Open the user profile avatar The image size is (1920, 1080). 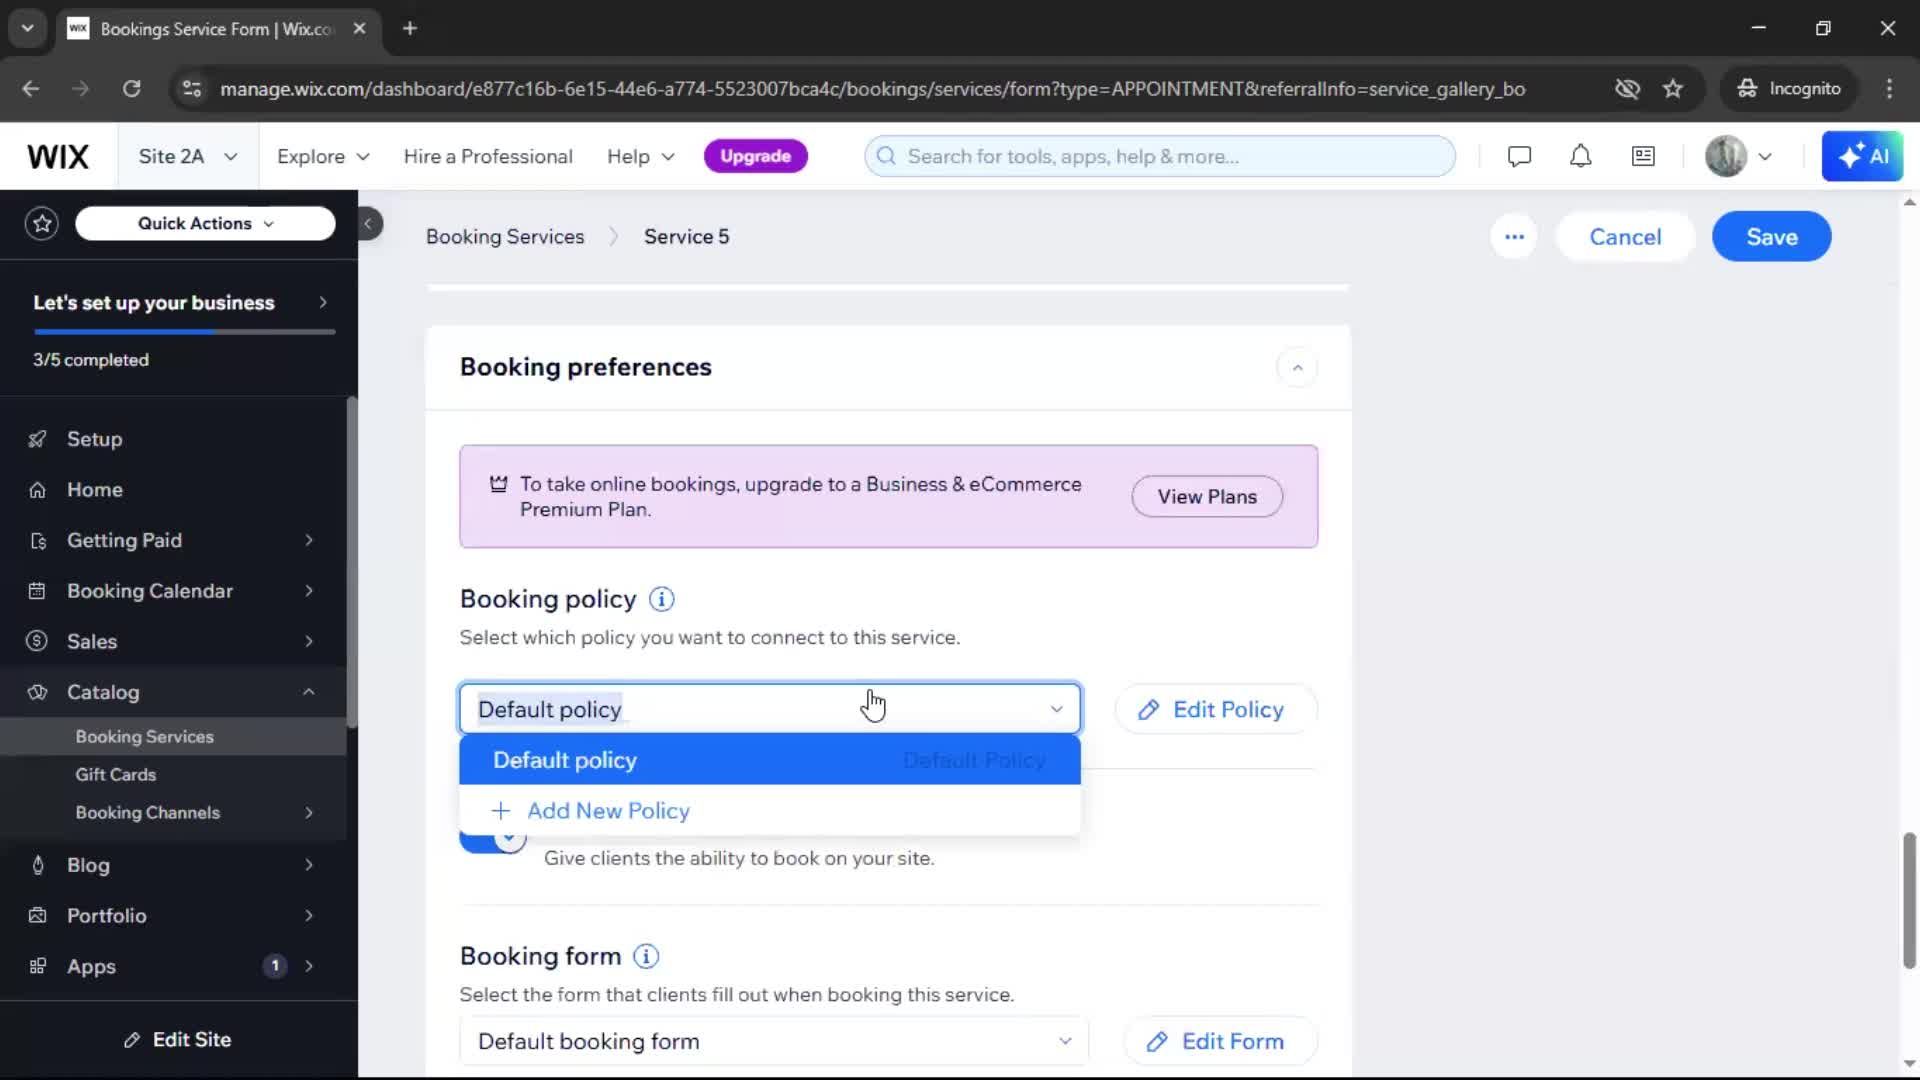pyautogui.click(x=1726, y=156)
